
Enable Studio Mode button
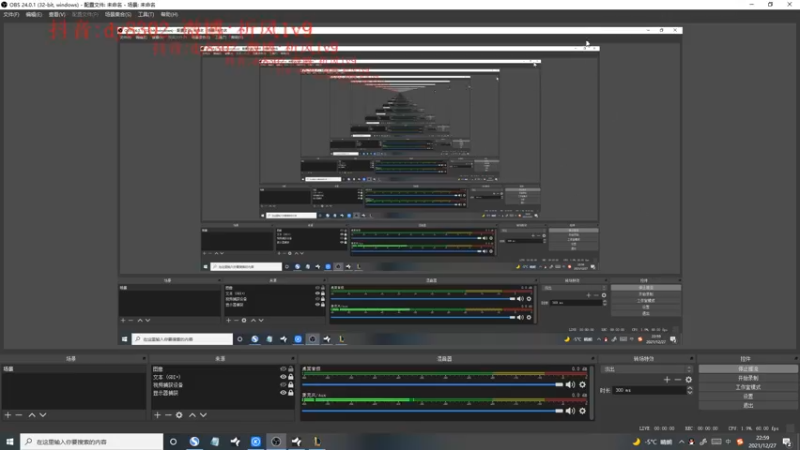coord(748,387)
